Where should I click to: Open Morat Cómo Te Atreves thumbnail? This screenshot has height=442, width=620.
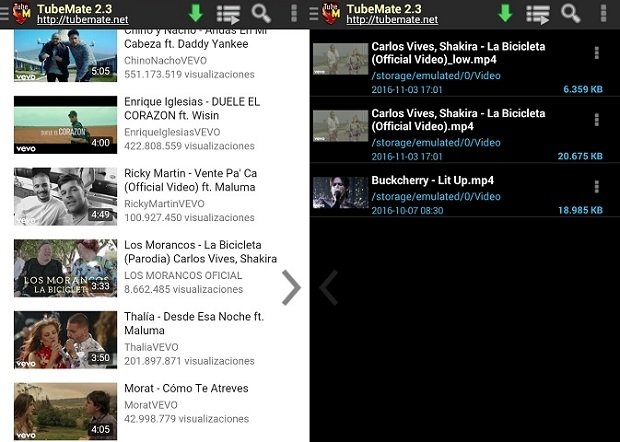[66, 411]
